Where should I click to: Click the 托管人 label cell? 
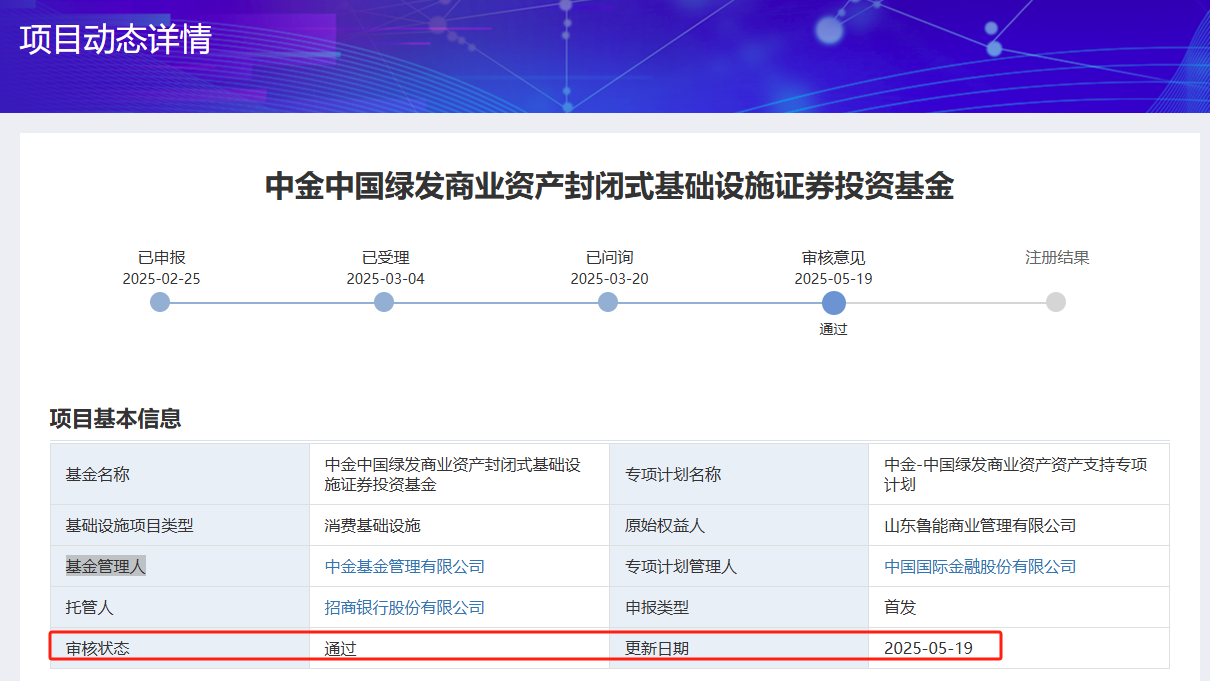click(180, 607)
